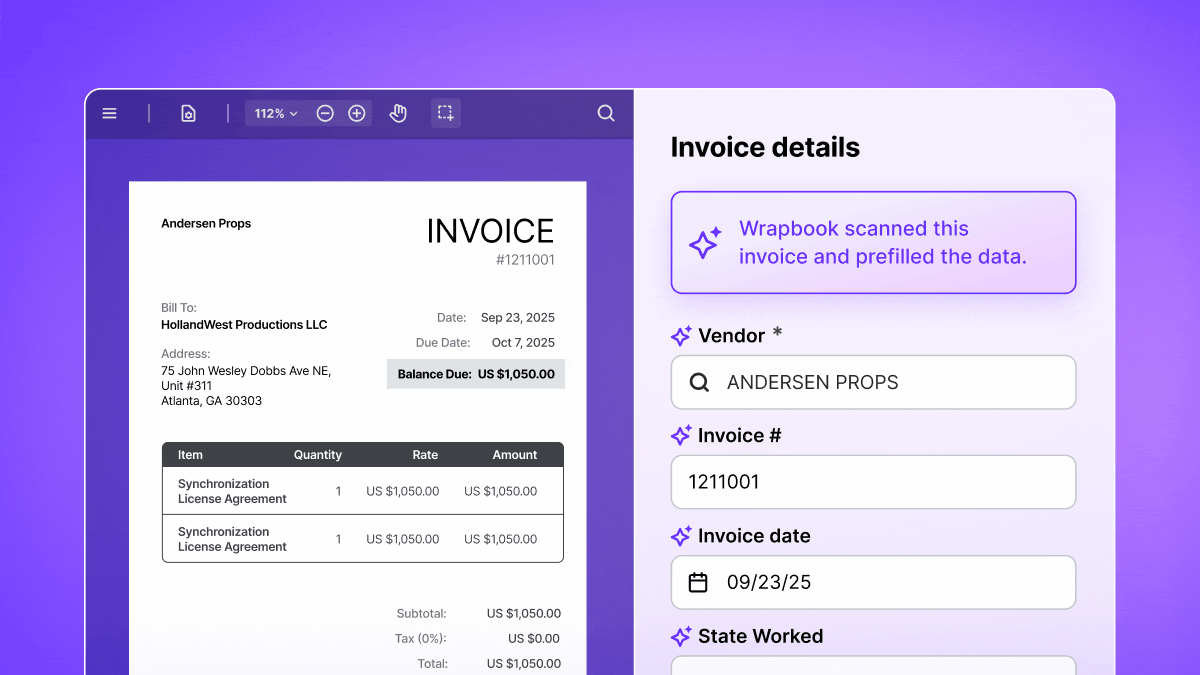Open document search with the magnifier icon
Image resolution: width=1200 pixels, height=675 pixels.
[606, 113]
